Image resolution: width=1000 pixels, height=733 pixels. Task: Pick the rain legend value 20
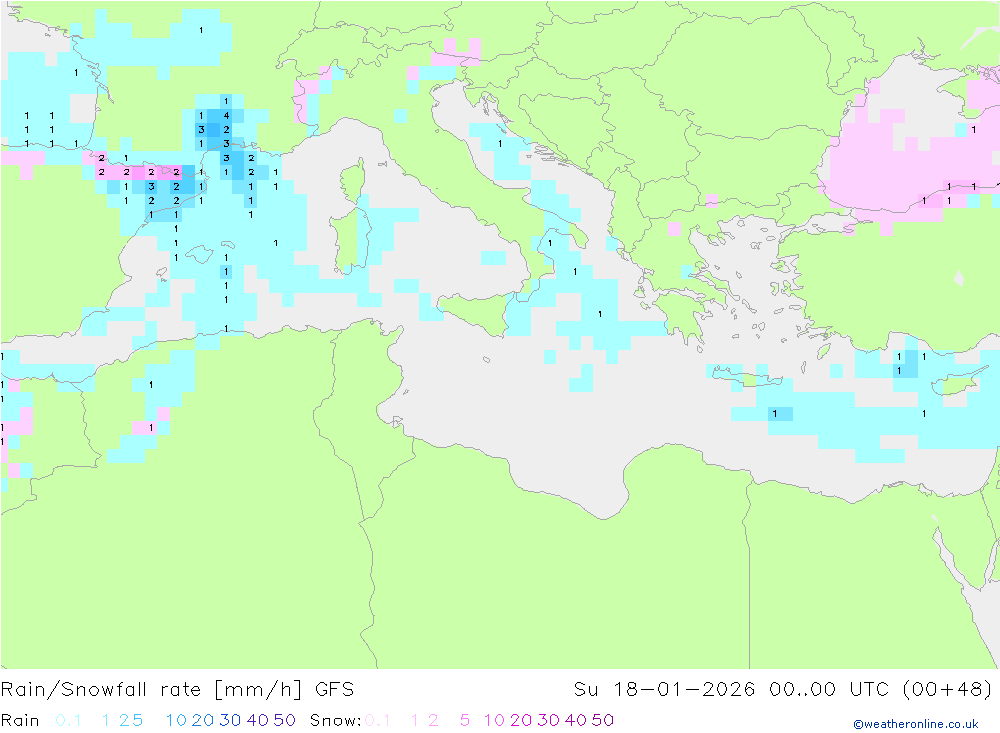(203, 720)
